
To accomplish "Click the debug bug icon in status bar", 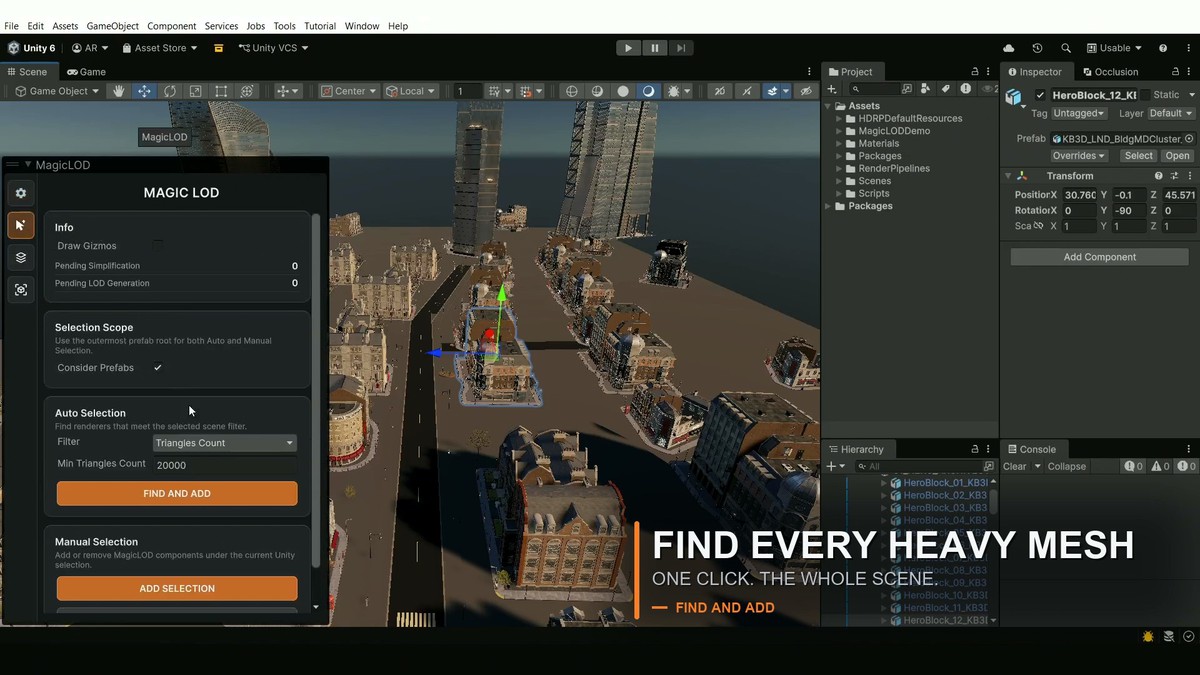I will coord(1148,636).
